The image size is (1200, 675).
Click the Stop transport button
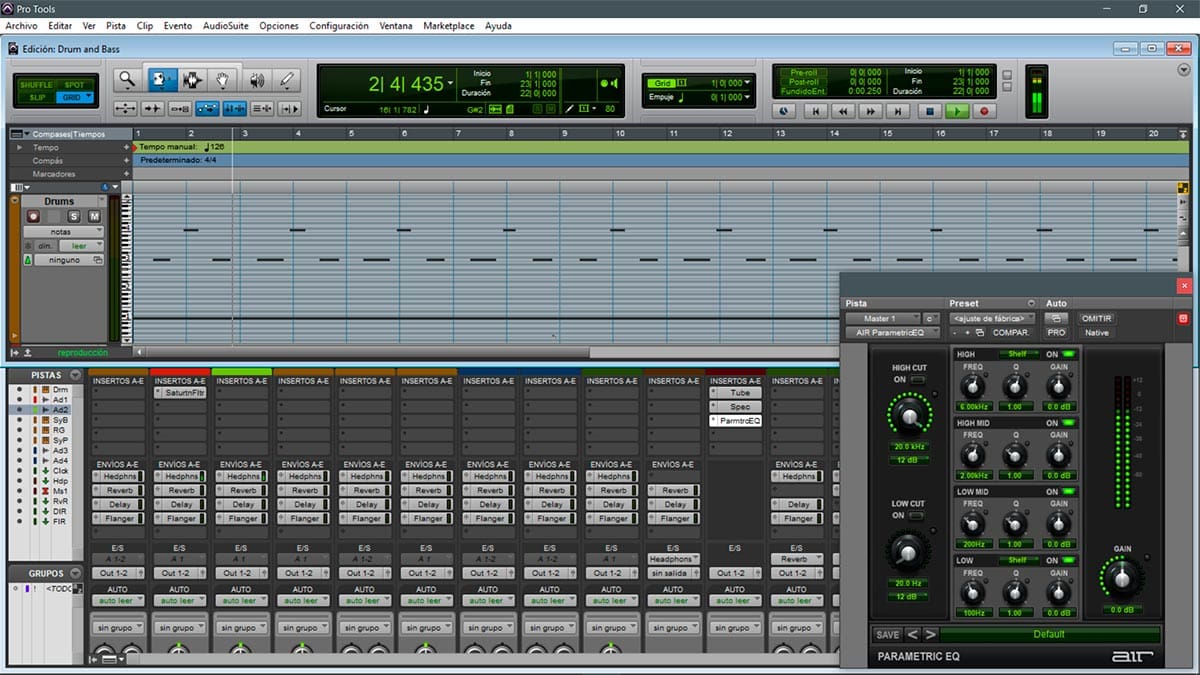coord(929,112)
